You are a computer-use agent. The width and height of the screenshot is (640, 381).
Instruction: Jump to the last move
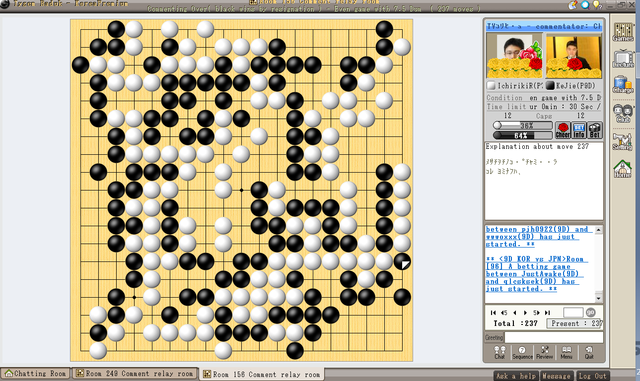(x=547, y=312)
